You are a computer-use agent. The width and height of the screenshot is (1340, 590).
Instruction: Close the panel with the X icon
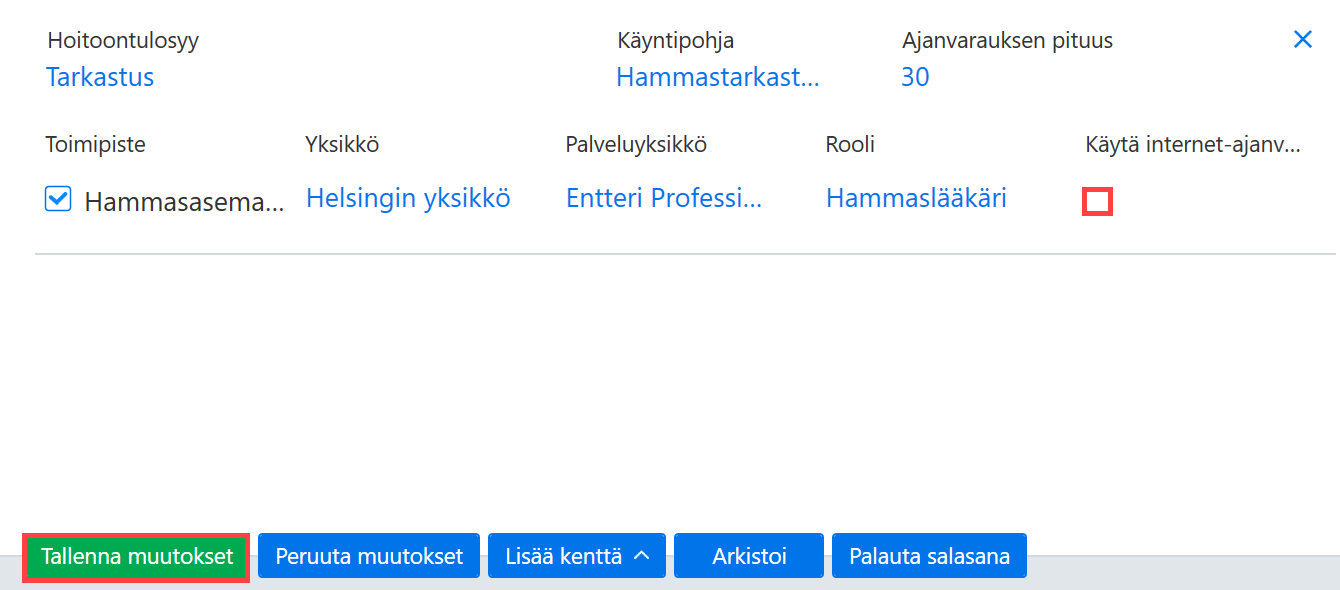[x=1302, y=40]
